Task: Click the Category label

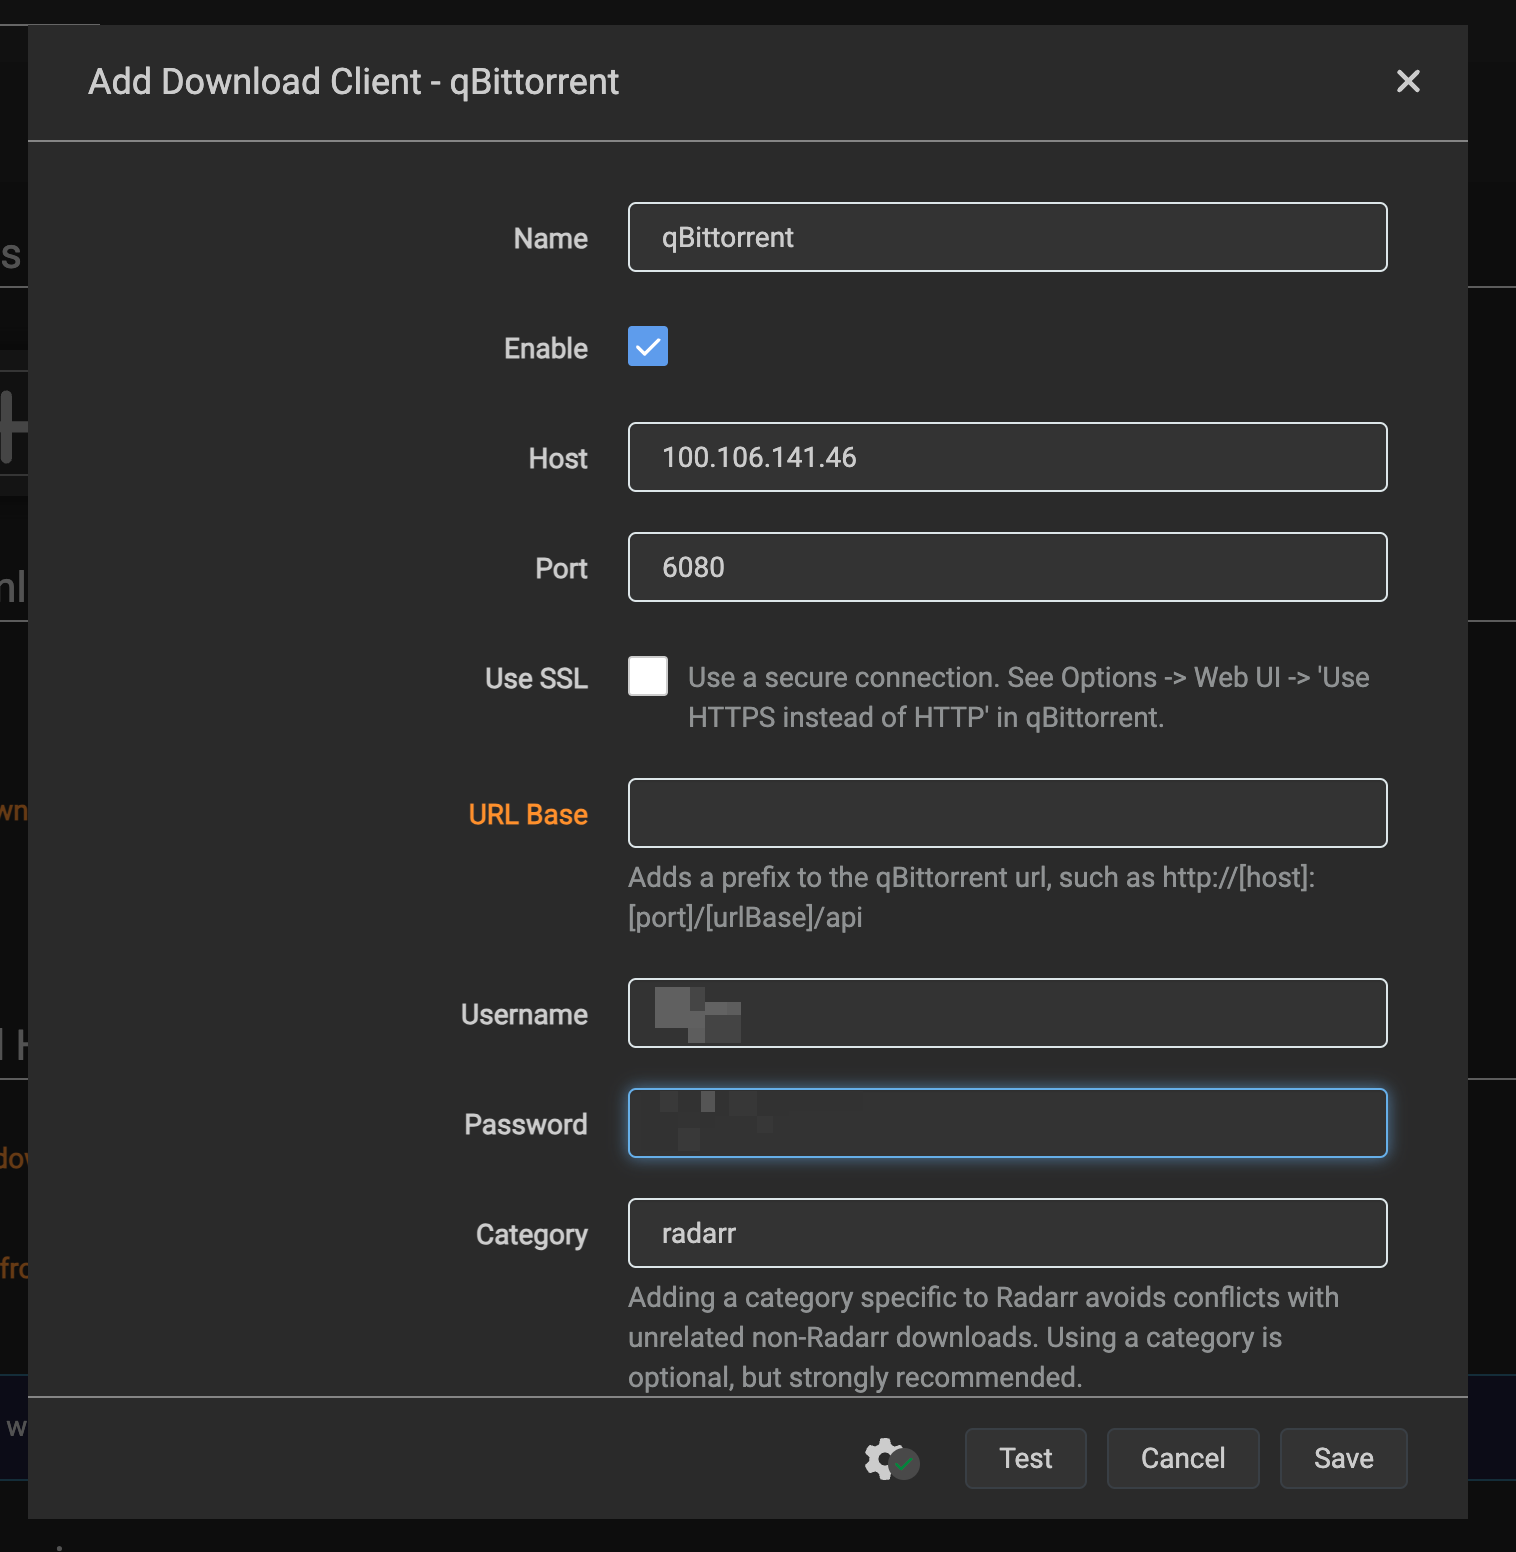Action: 532,1234
